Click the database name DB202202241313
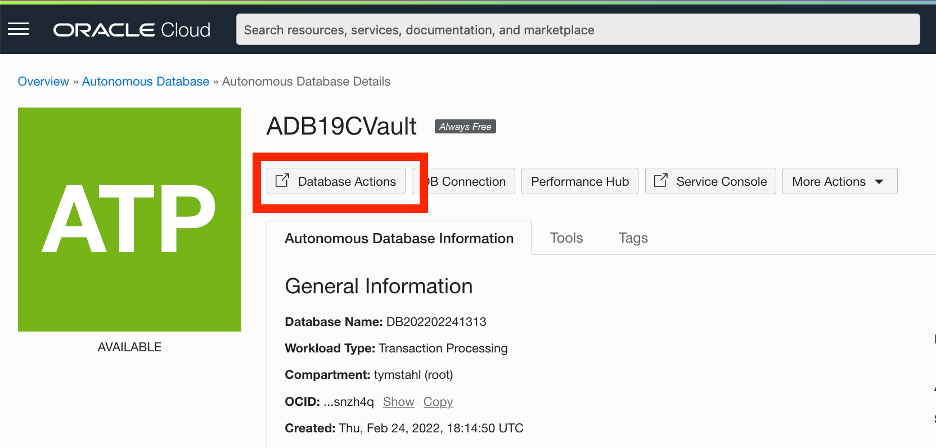Viewport: 936px width, 448px height. (436, 322)
